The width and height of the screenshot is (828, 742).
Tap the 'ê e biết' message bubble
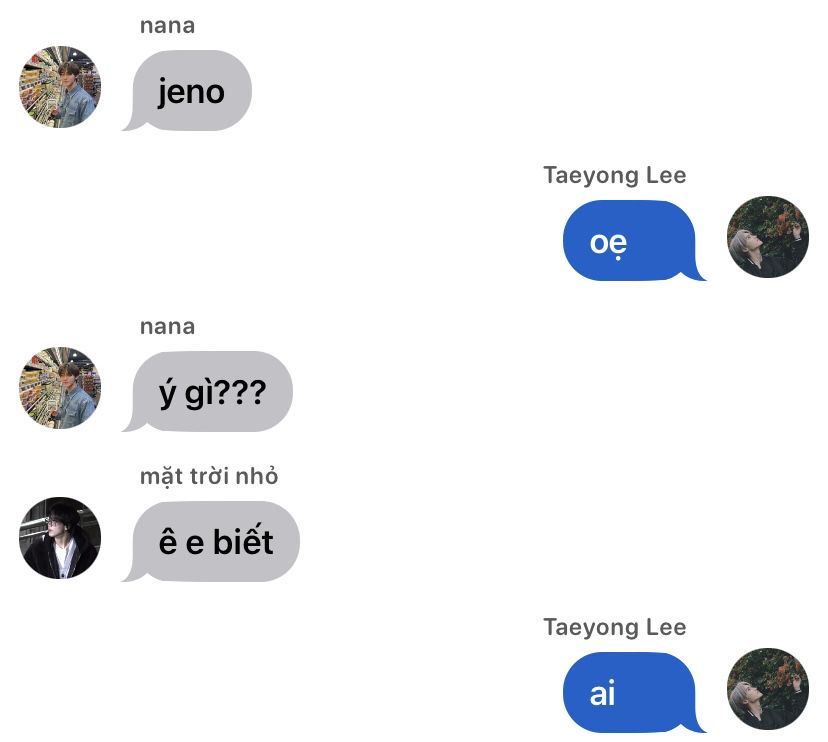(211, 542)
